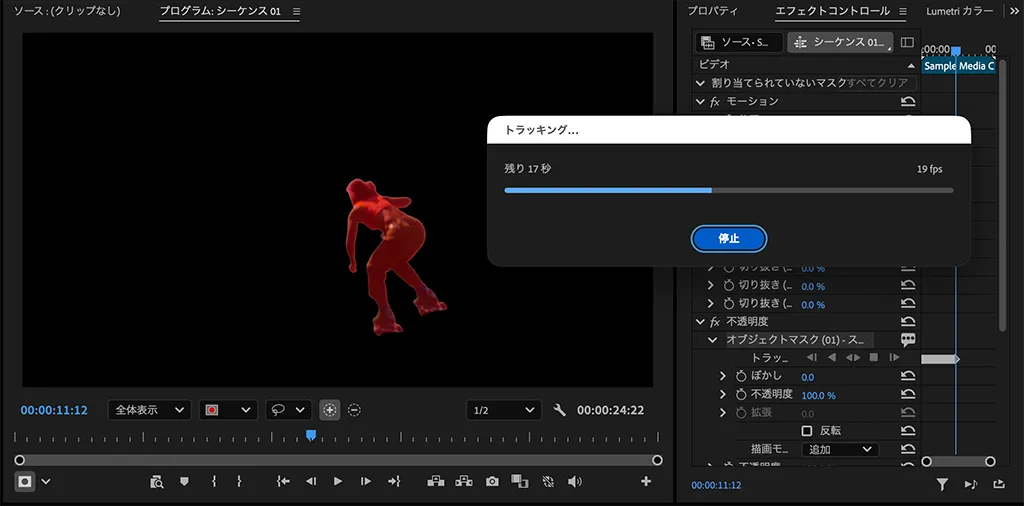The width and height of the screenshot is (1024, 506).
Task: Toggle the ぼかし stopwatch animation
Action: click(x=741, y=376)
